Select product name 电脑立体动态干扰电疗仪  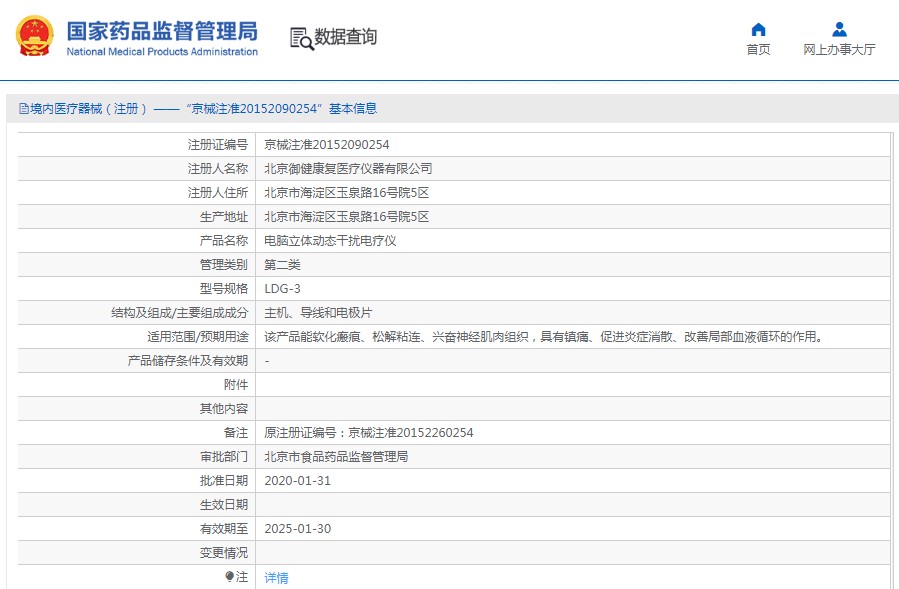[330, 241]
